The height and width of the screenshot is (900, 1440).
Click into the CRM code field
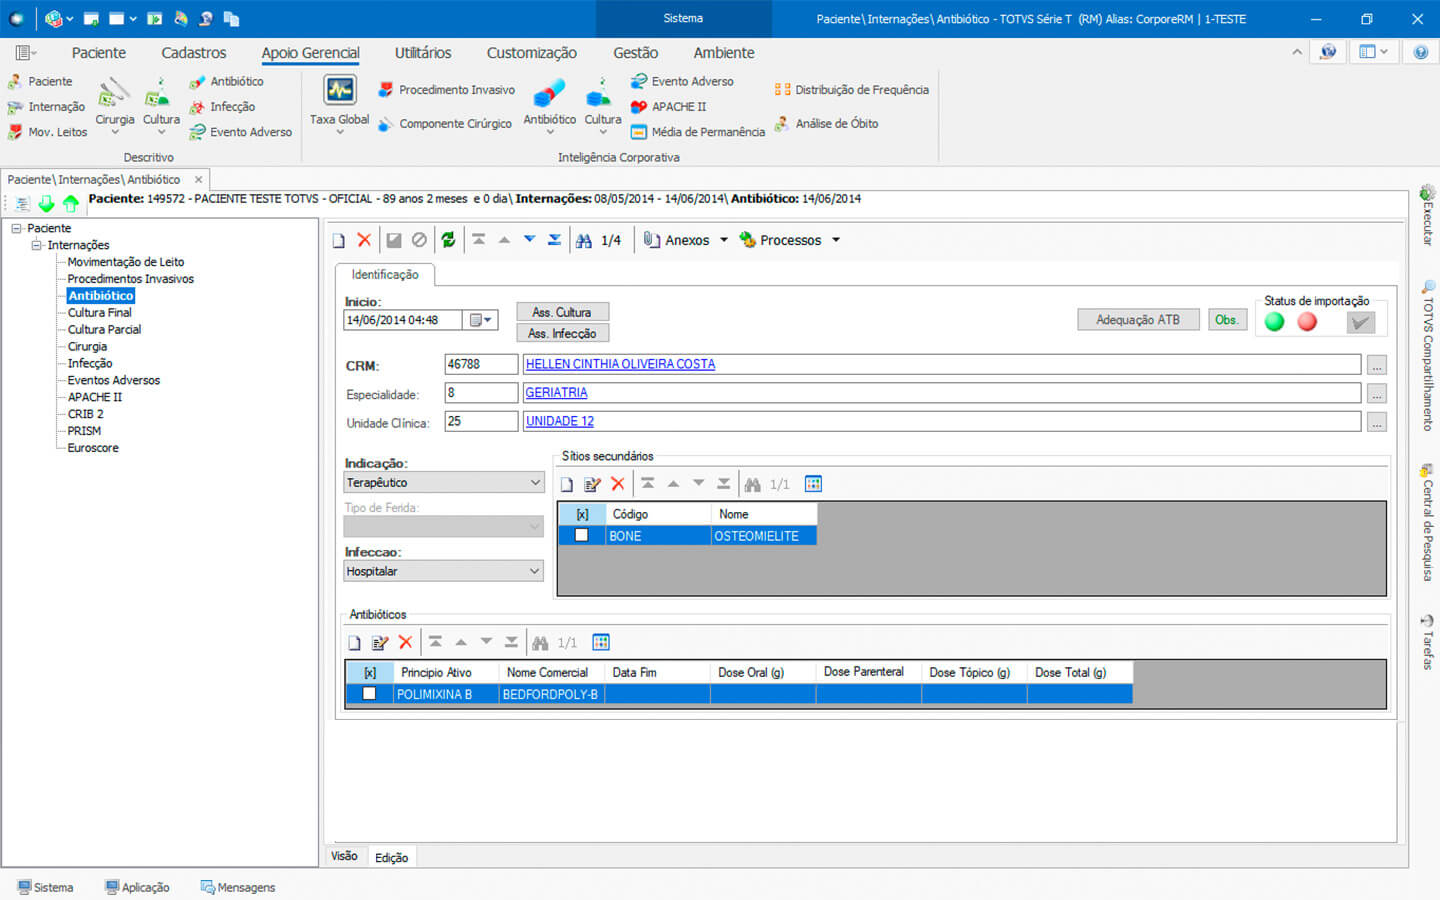click(480, 365)
